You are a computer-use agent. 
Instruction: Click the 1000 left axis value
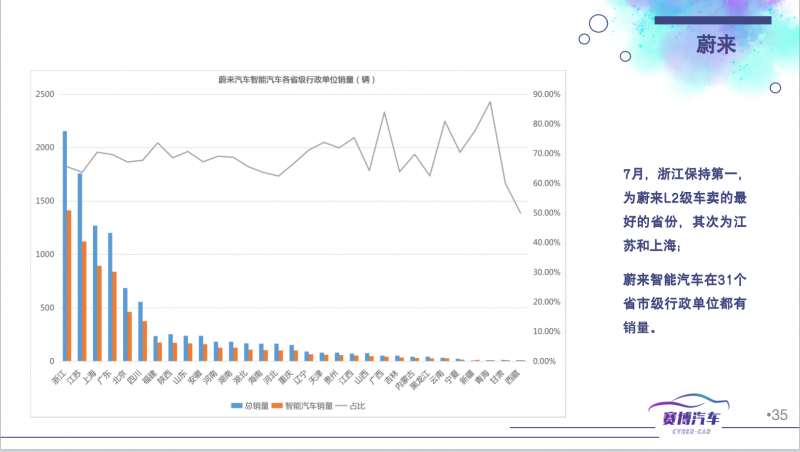(45, 254)
